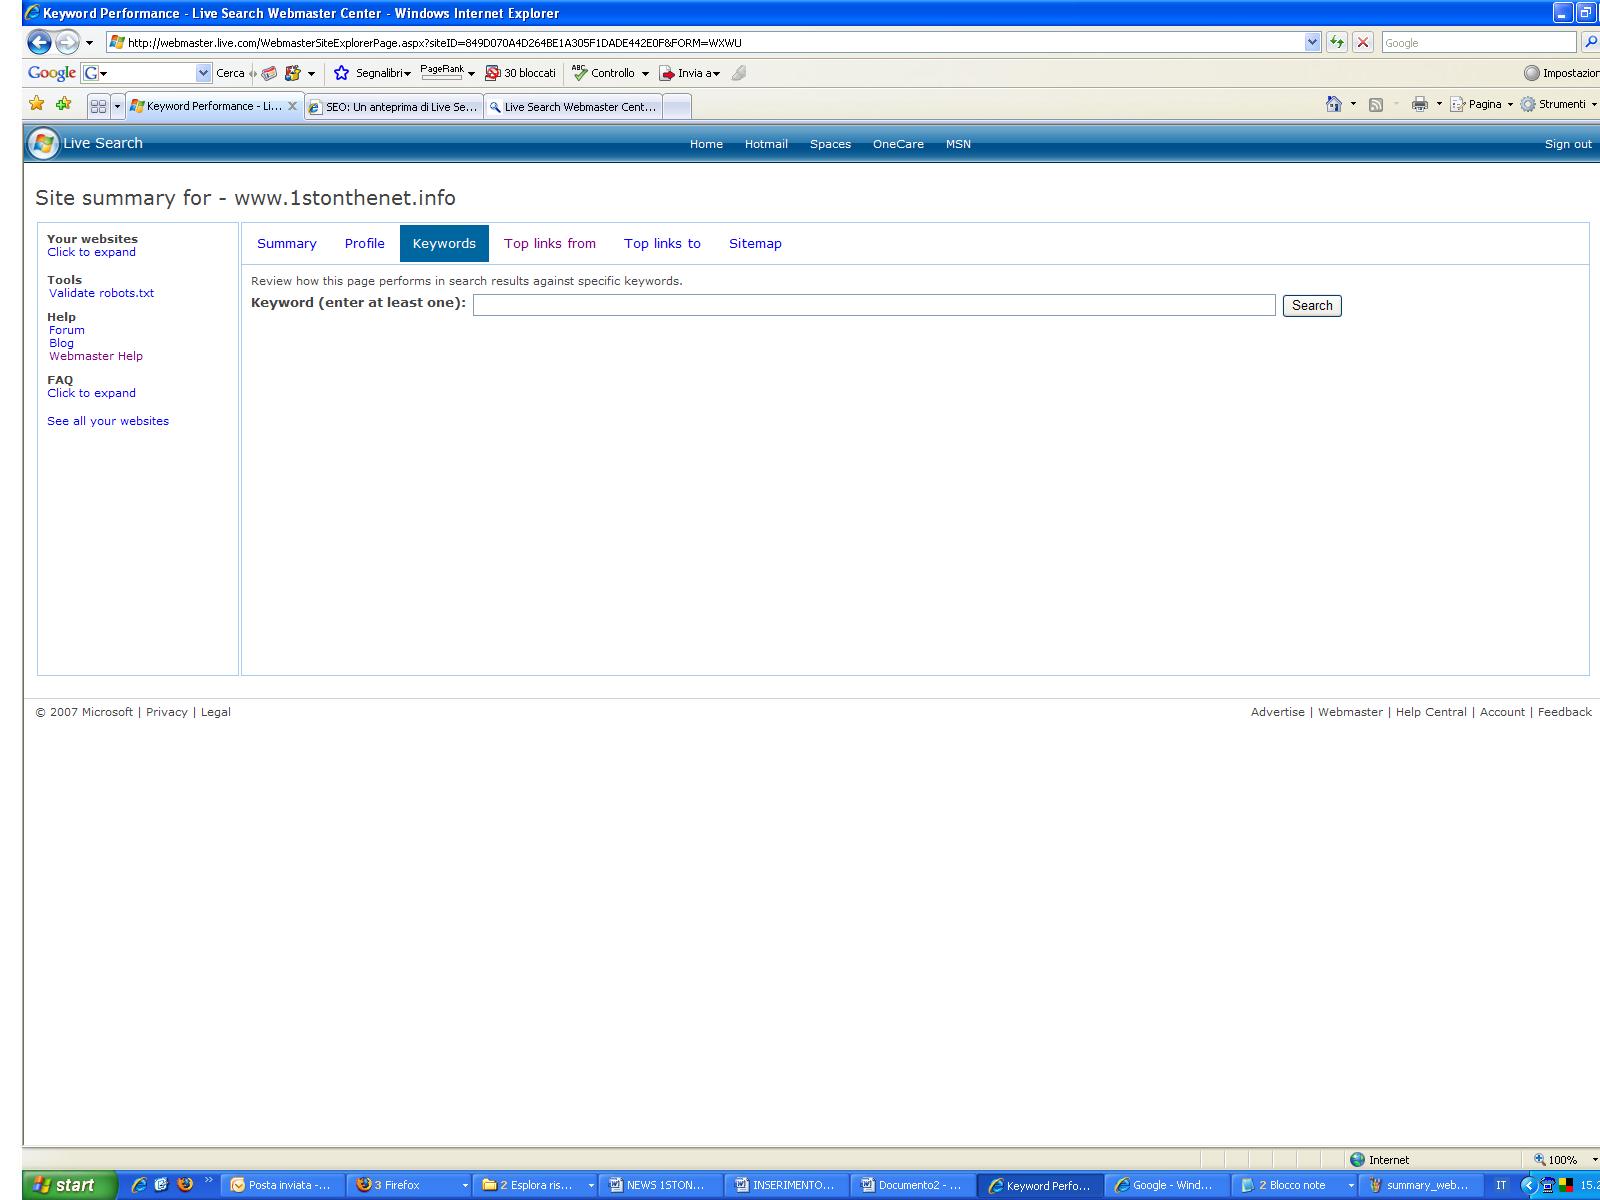1600x1200 pixels.
Task: Select the Top links from tab
Action: (x=550, y=243)
